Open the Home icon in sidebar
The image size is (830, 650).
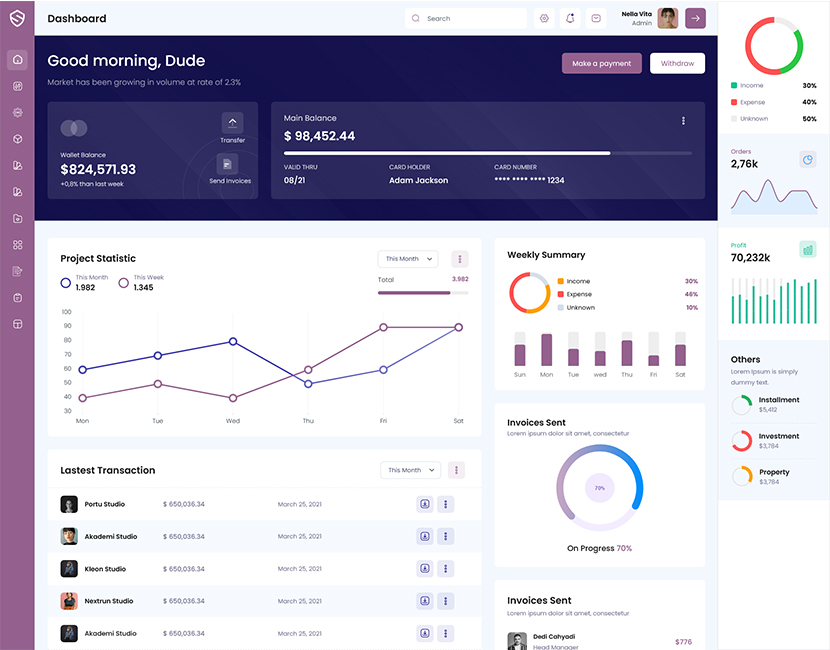click(17, 60)
